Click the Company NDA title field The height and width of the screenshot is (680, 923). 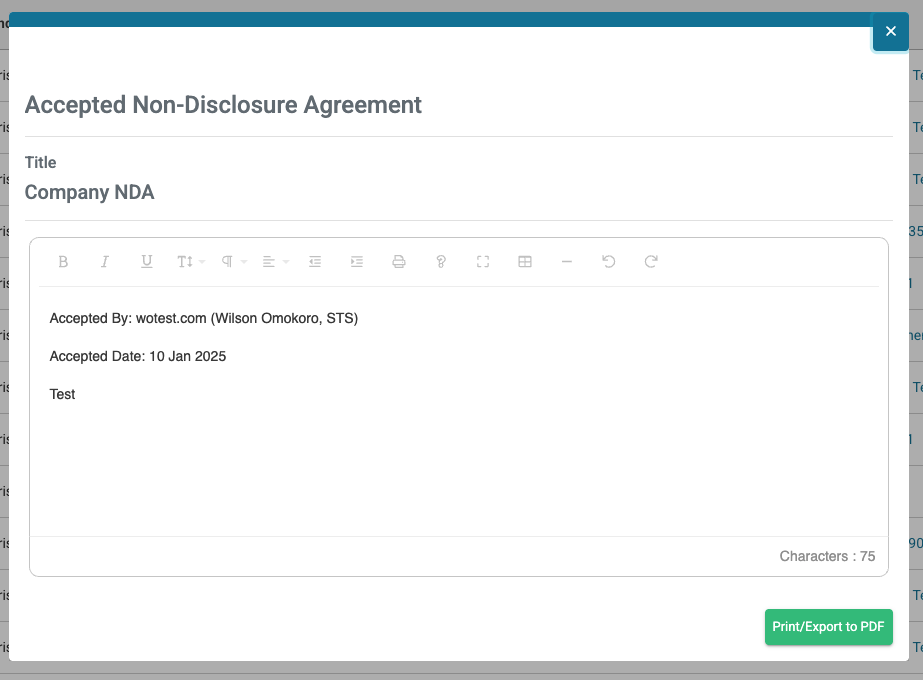coord(89,192)
